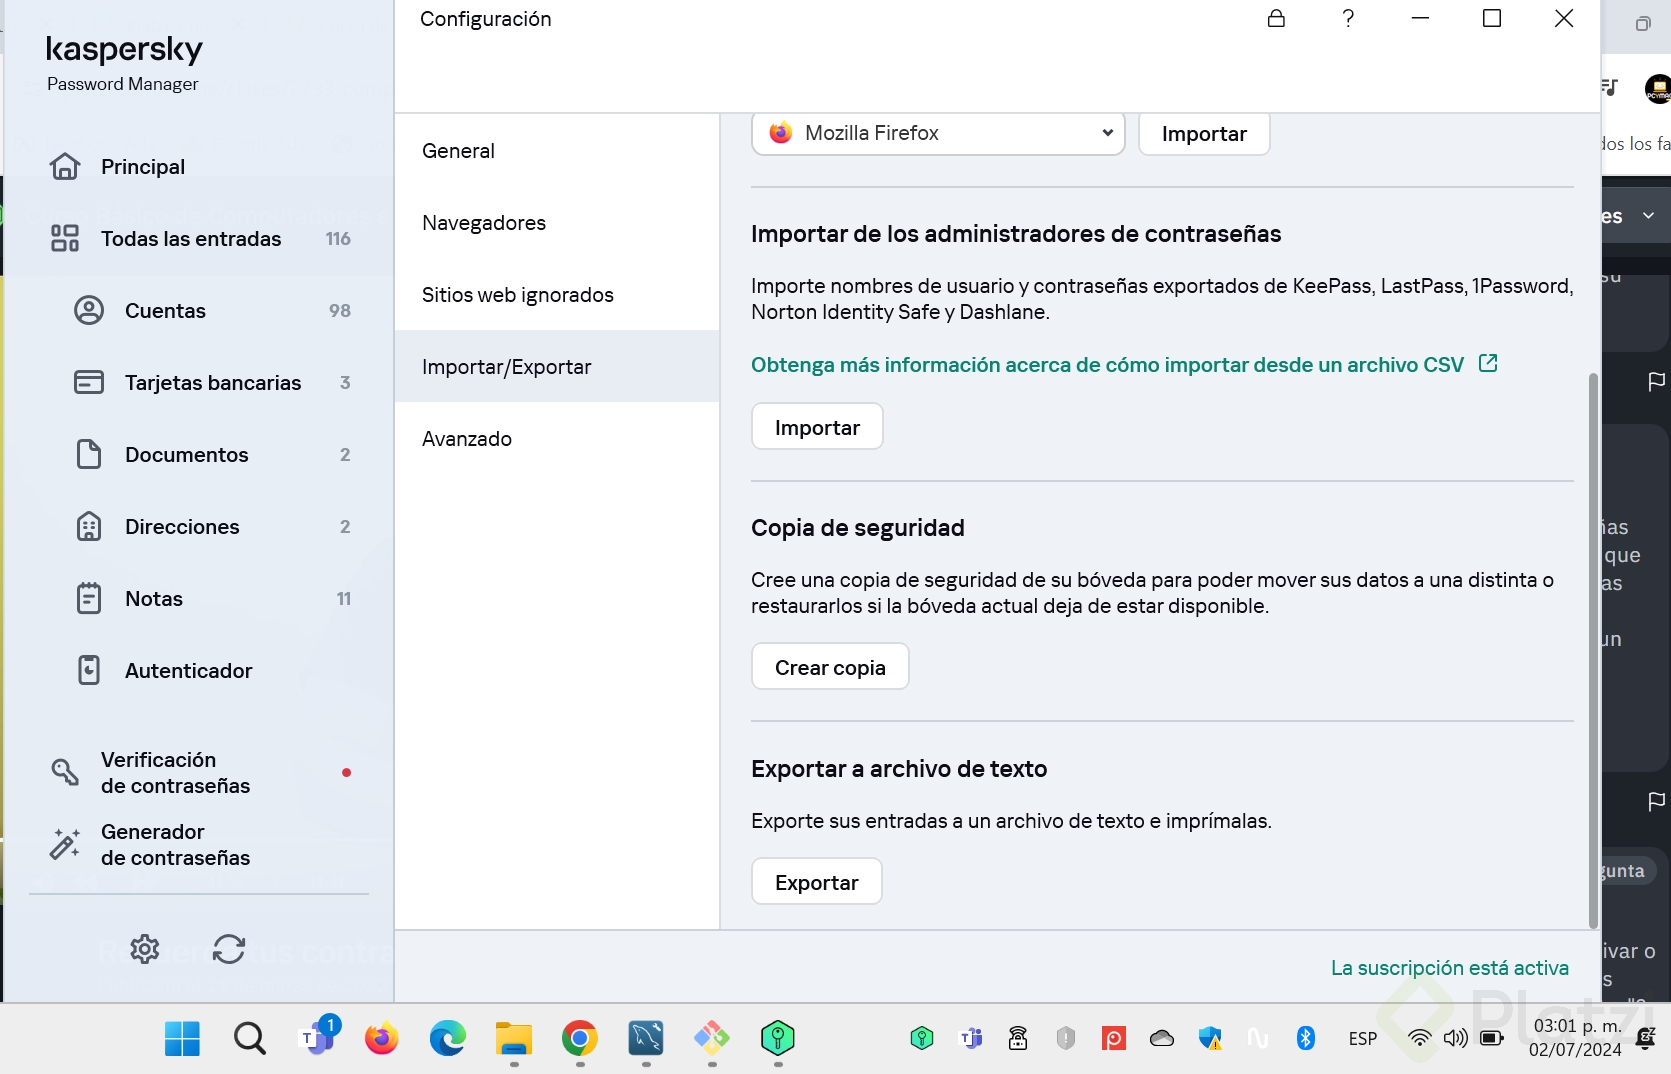Click Importar under password managers section
The image size is (1671, 1074).
click(x=817, y=427)
